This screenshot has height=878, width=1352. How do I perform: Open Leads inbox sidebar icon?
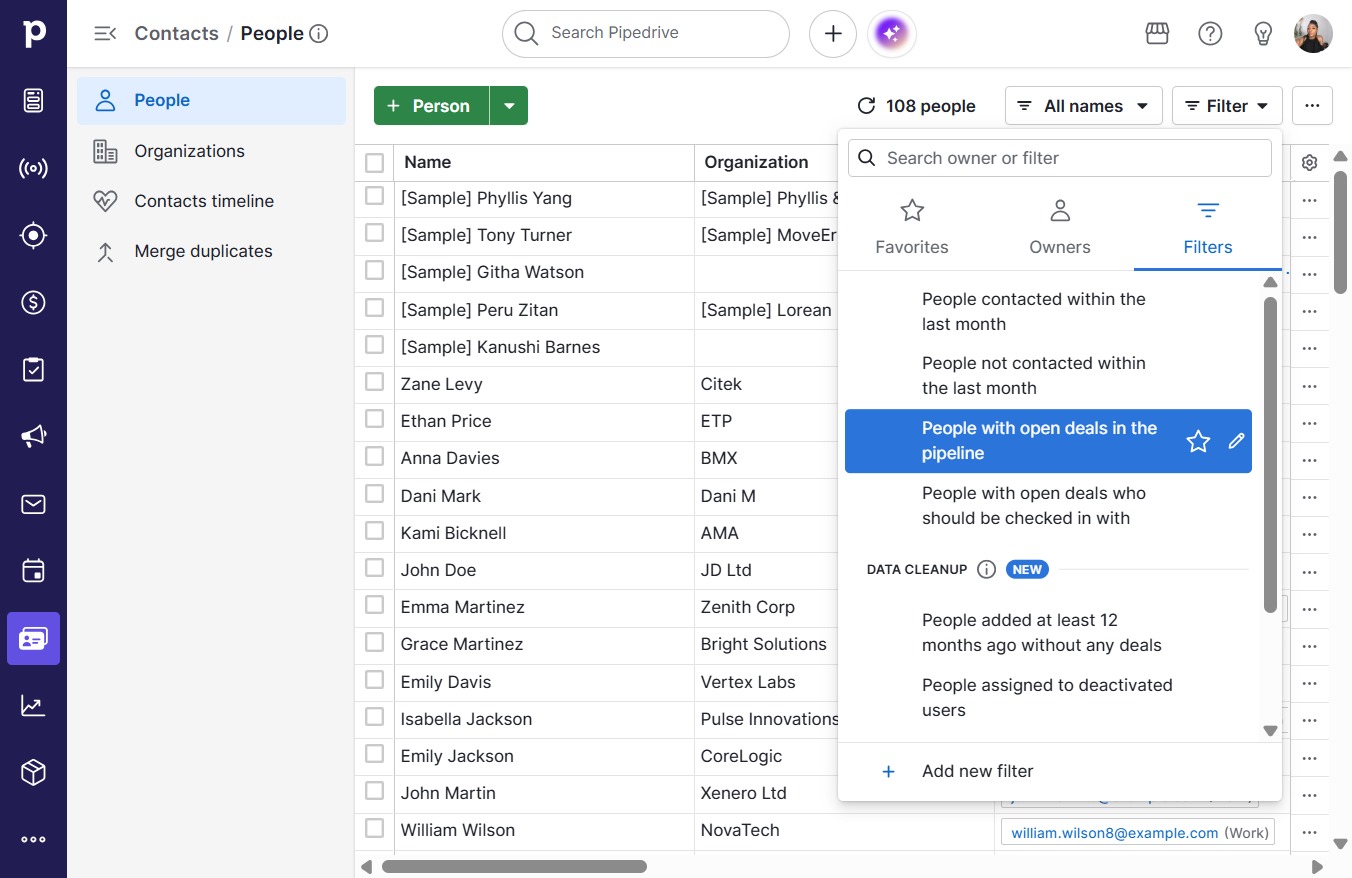point(33,100)
